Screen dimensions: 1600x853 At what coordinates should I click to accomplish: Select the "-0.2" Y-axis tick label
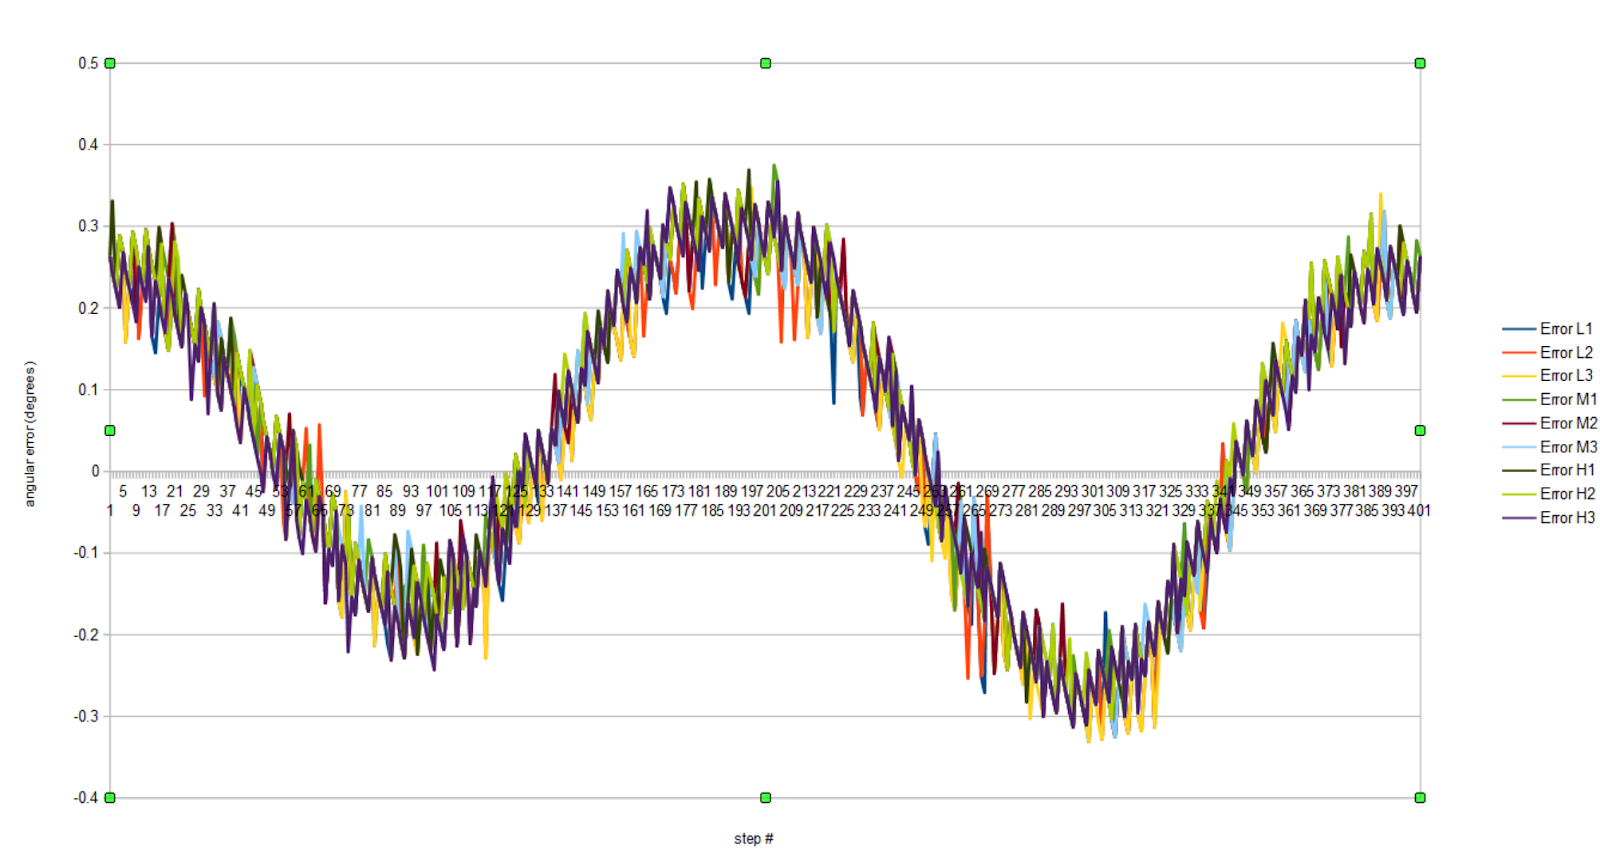pyautogui.click(x=86, y=635)
